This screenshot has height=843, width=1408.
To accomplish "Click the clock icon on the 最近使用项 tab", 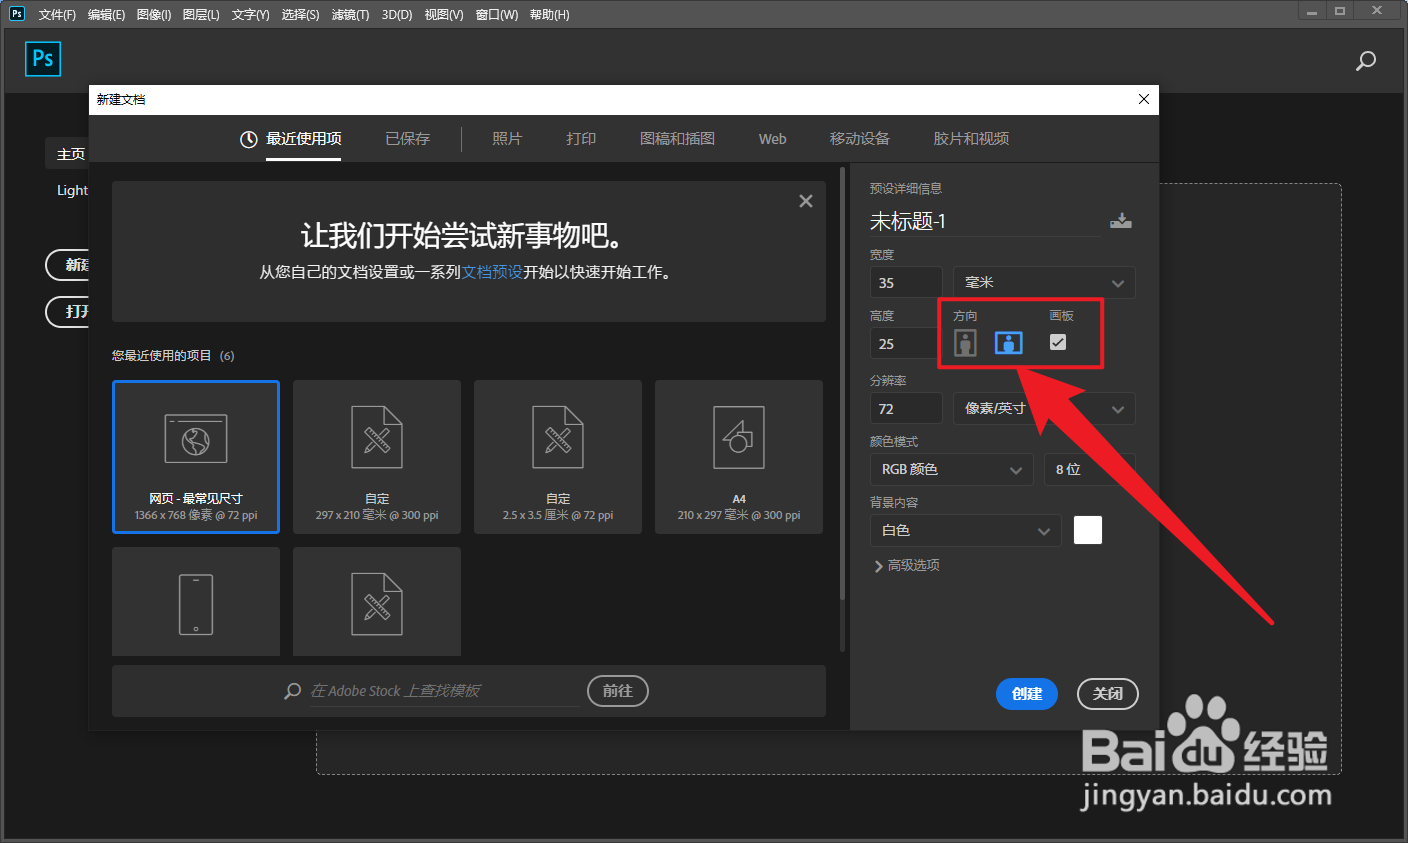I will coord(248,139).
